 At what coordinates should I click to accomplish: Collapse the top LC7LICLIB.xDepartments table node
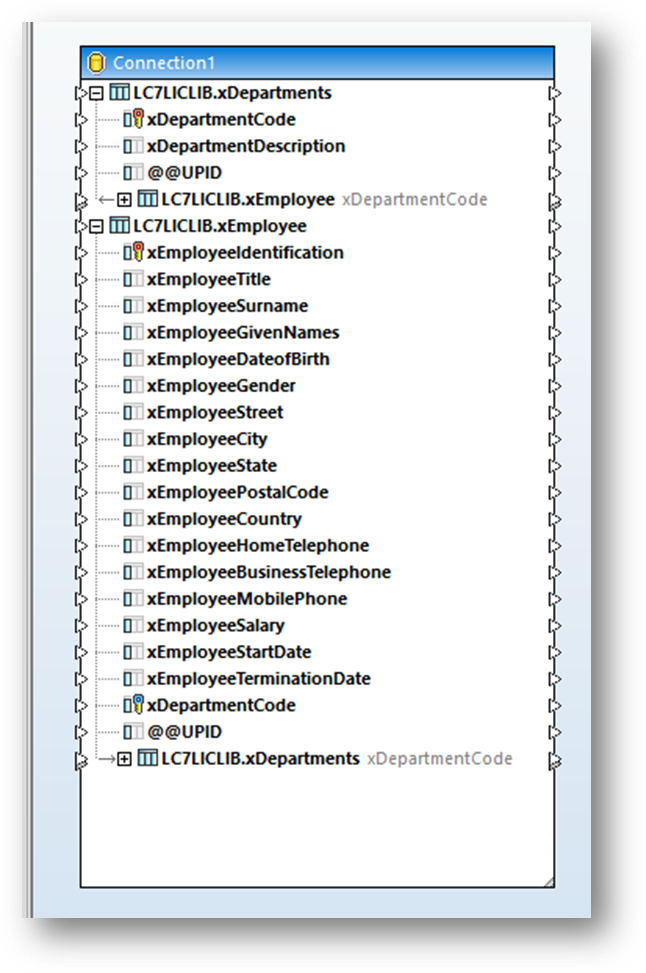(96, 93)
